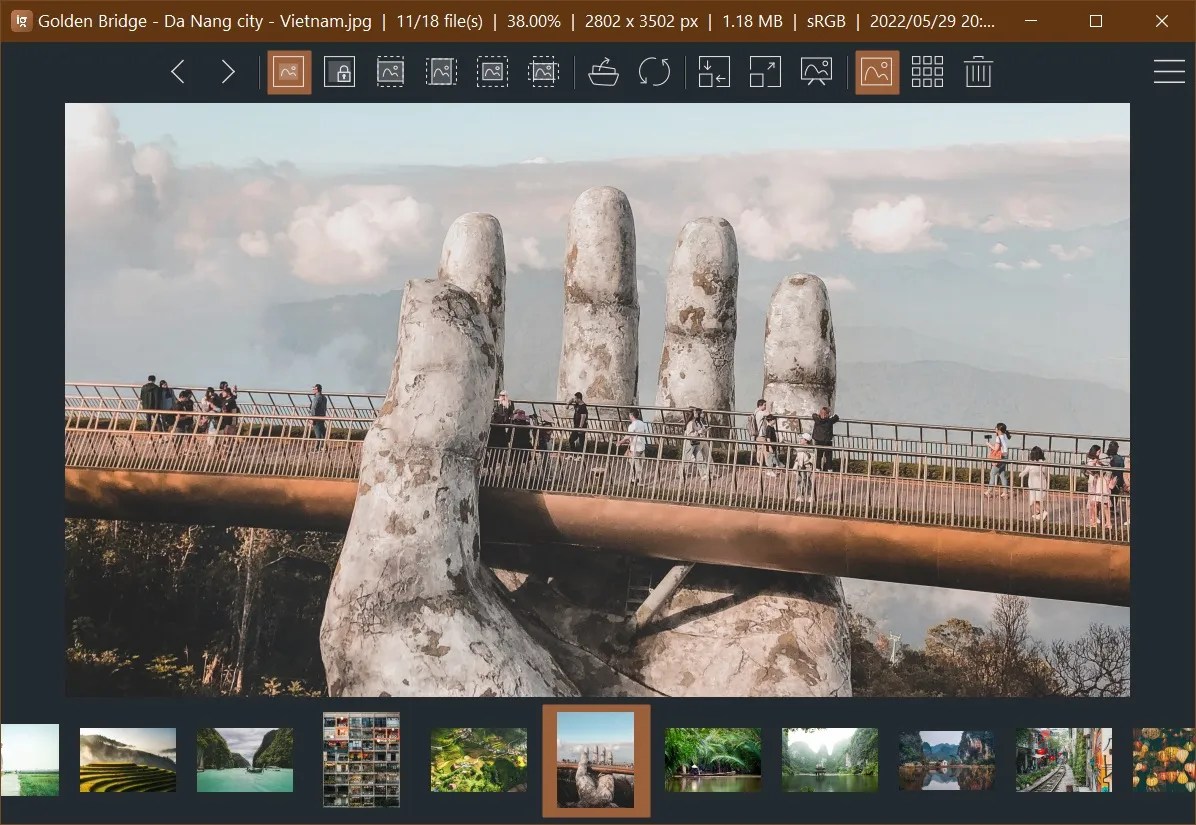Delete the current photo
The image size is (1196, 825).
(x=977, y=71)
